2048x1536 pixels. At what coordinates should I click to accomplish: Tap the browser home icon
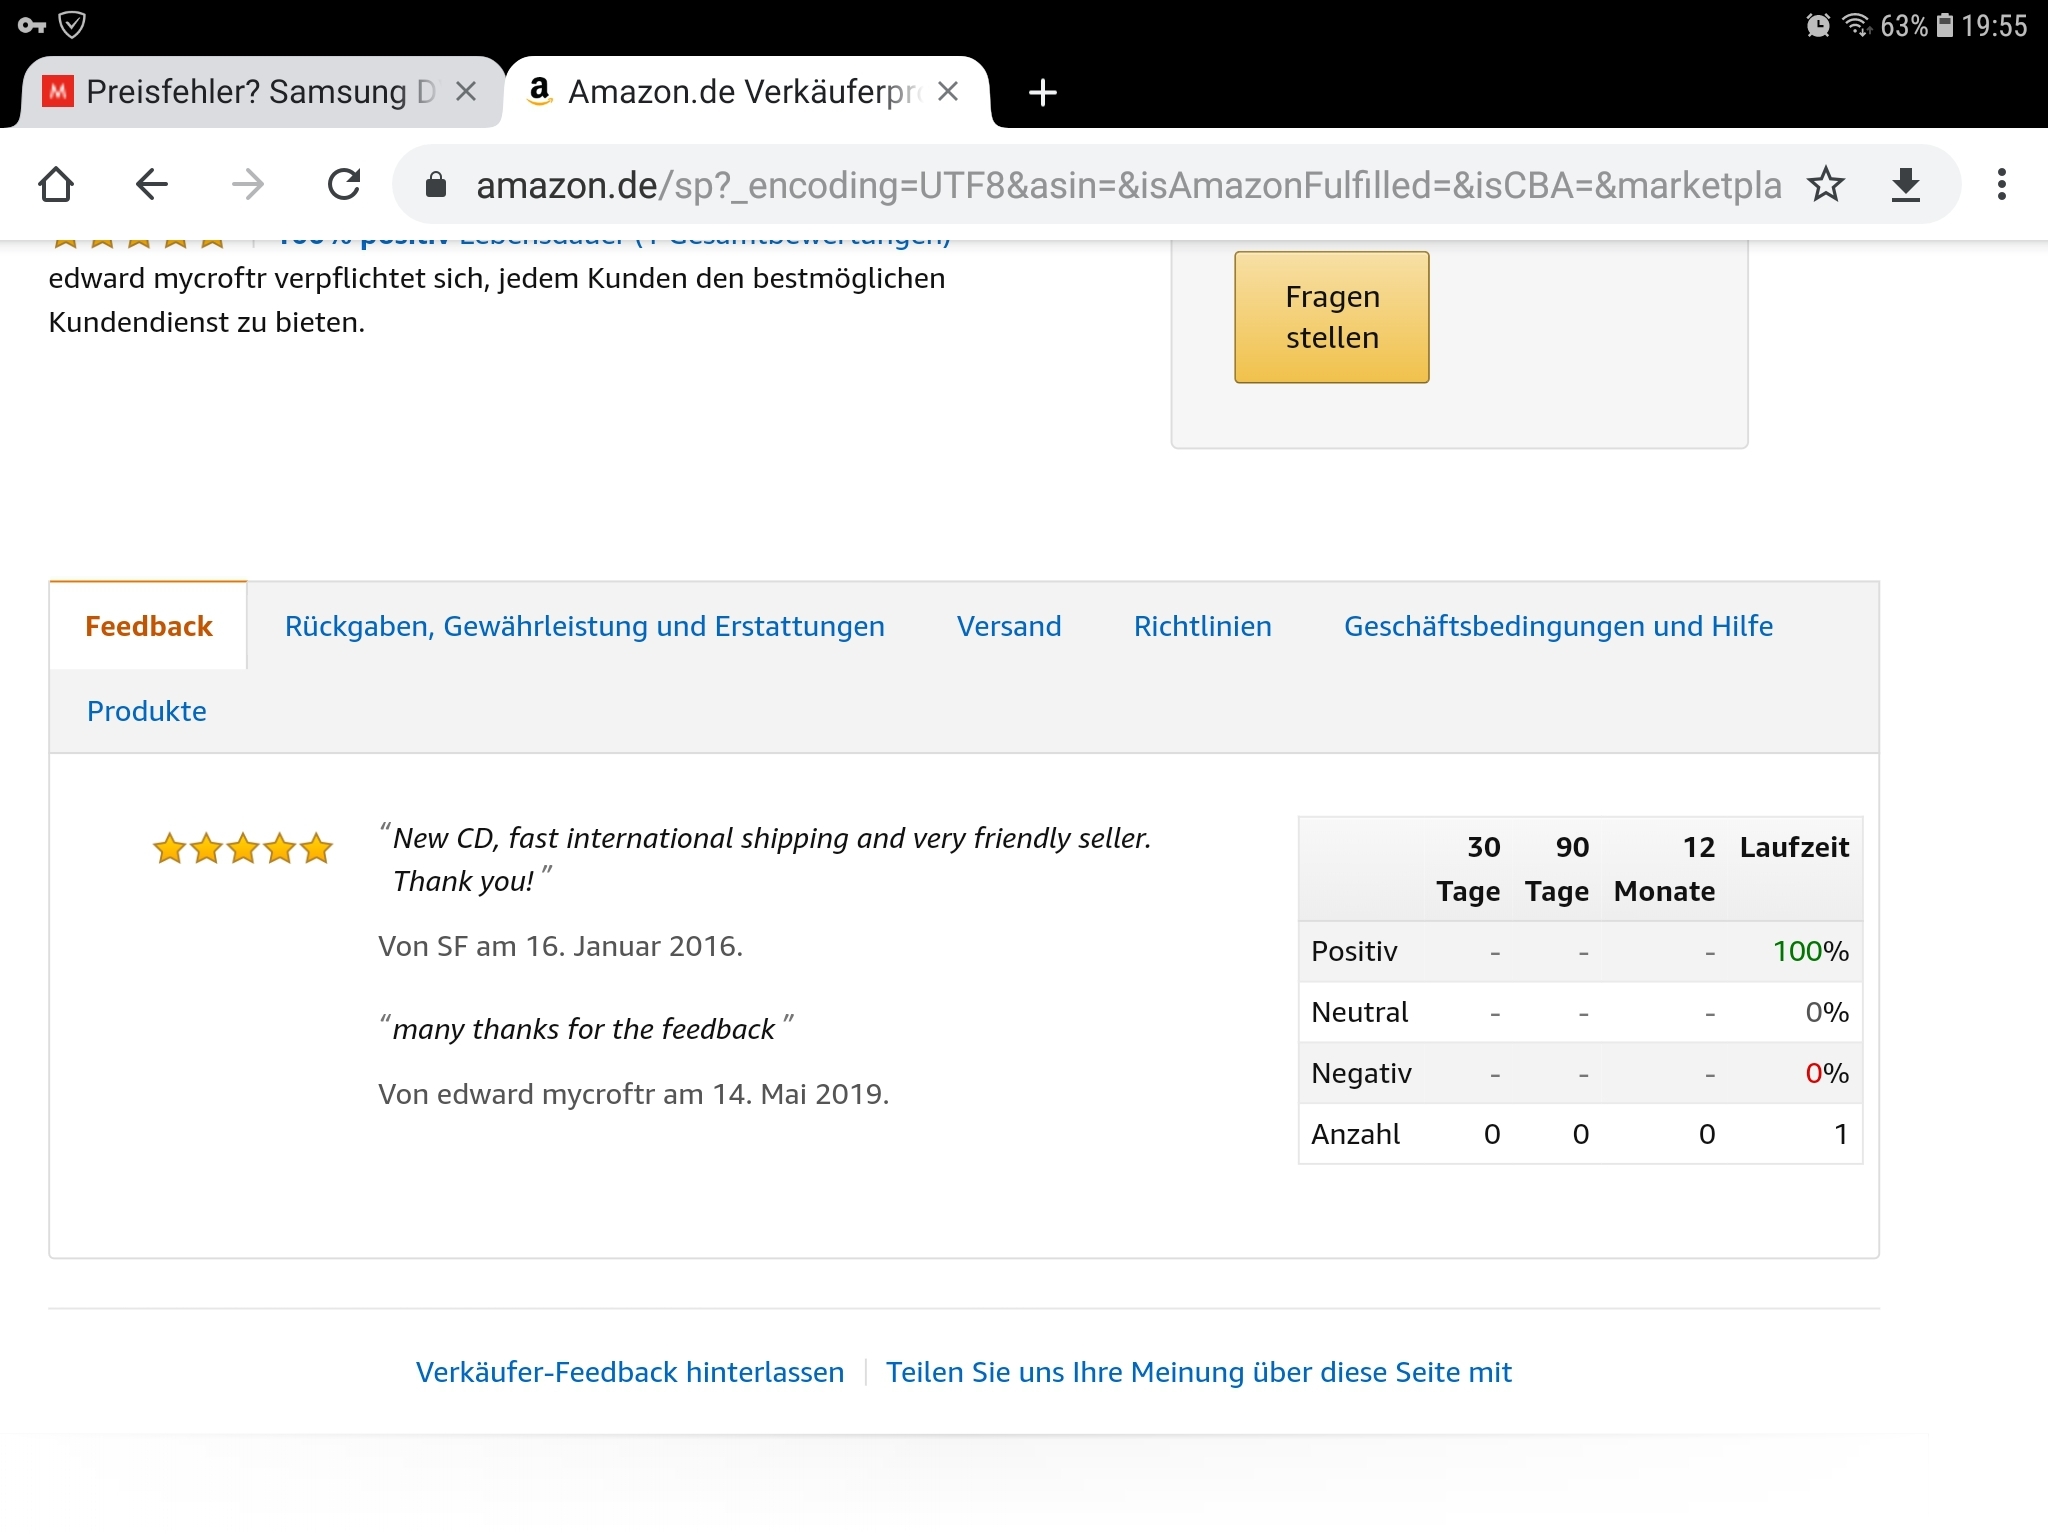[56, 185]
